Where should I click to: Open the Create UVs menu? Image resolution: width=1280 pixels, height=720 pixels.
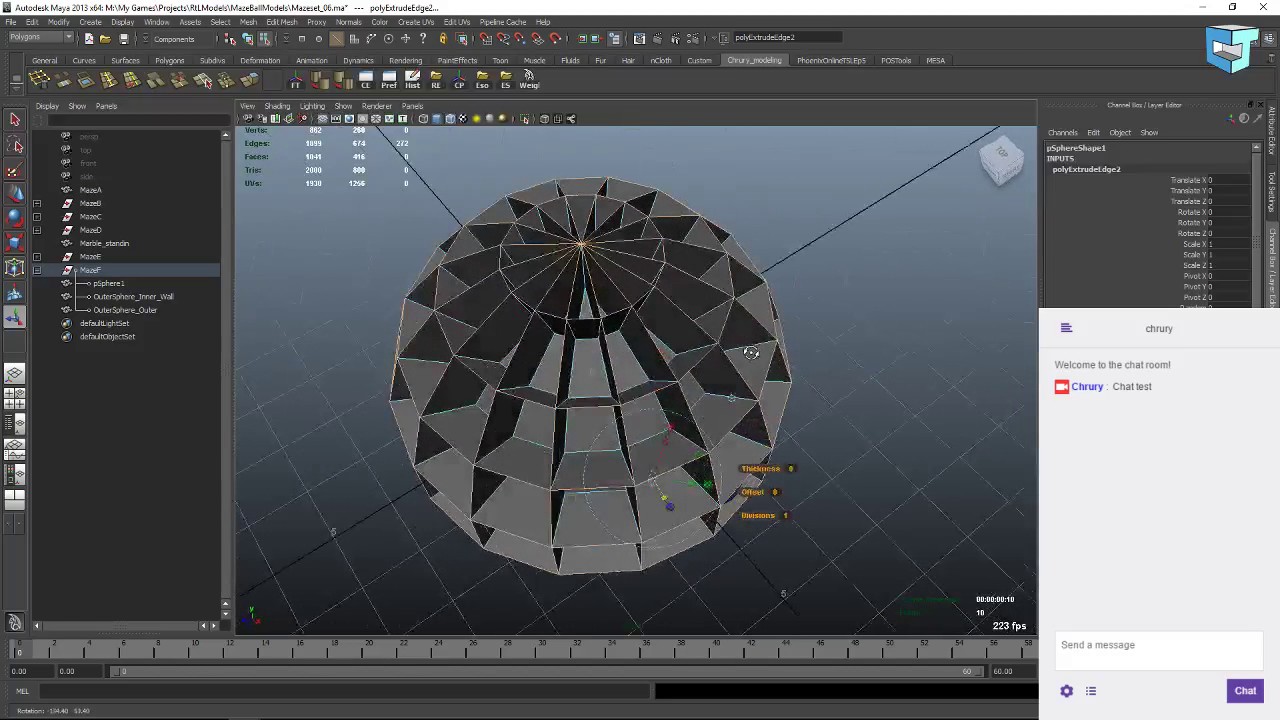(416, 22)
